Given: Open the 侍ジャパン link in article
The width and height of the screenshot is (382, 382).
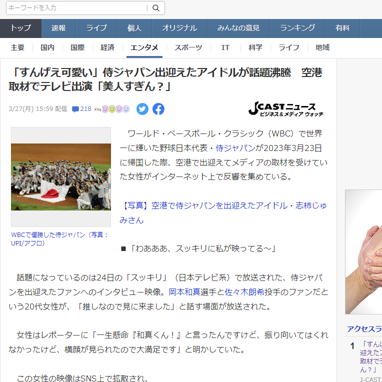Looking at the screenshot, I should 235,148.
